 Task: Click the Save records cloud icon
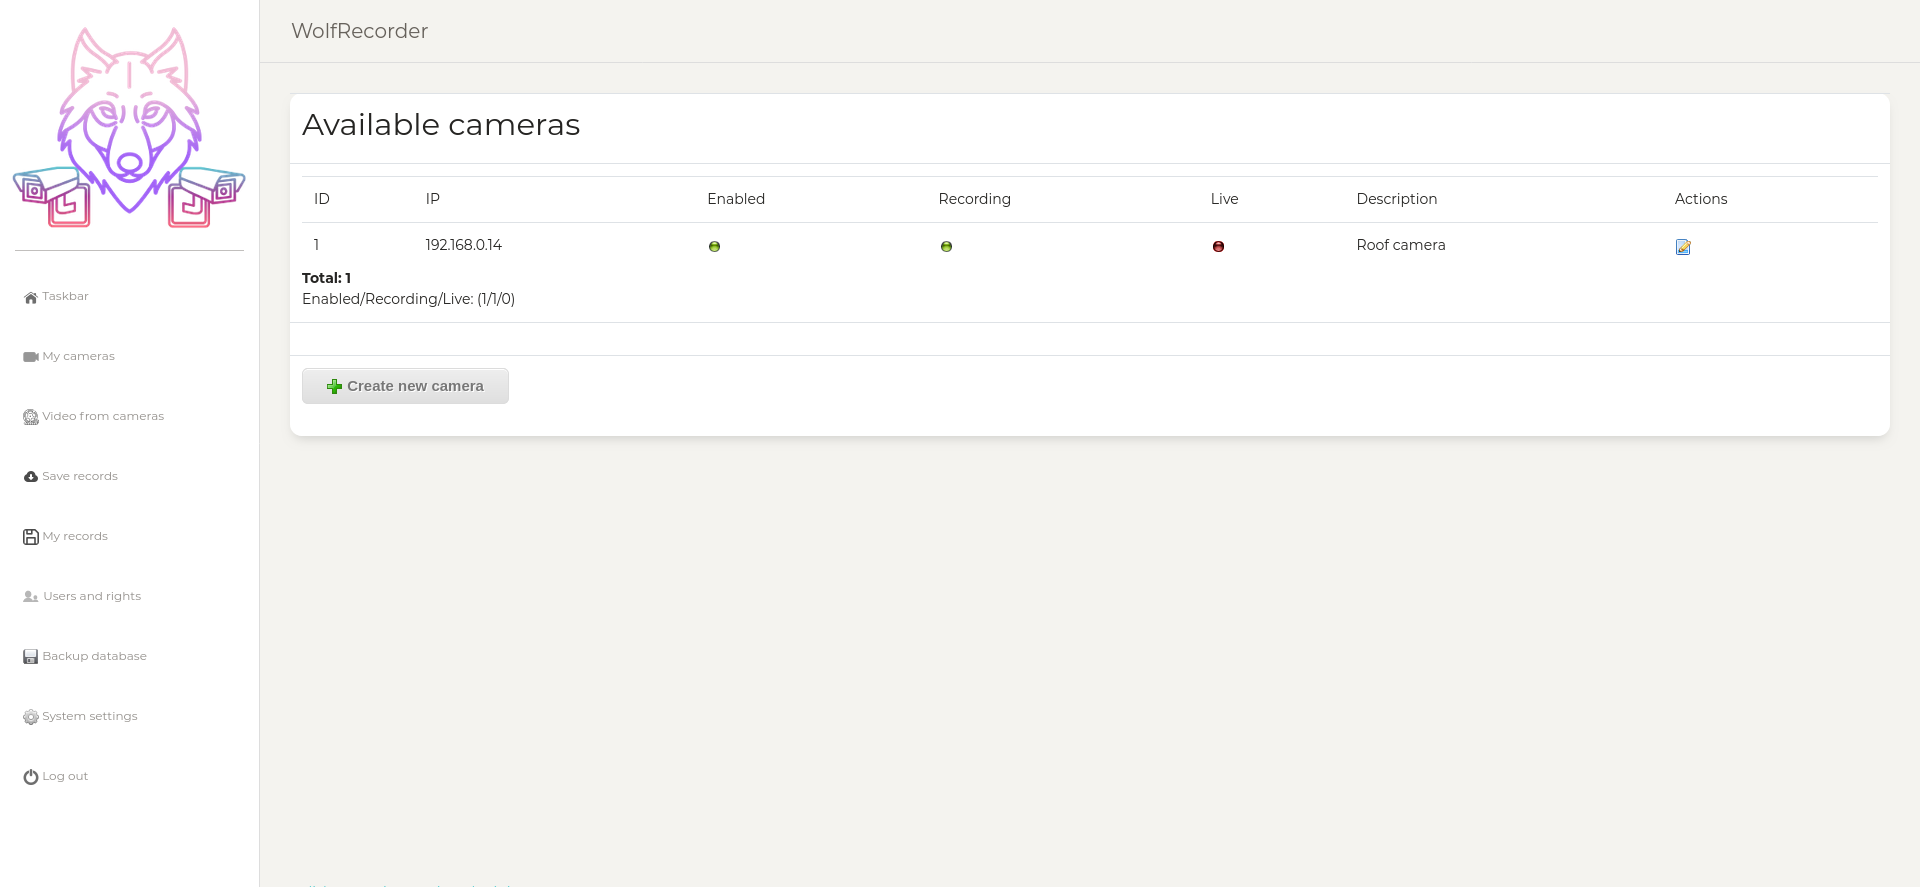(x=31, y=477)
